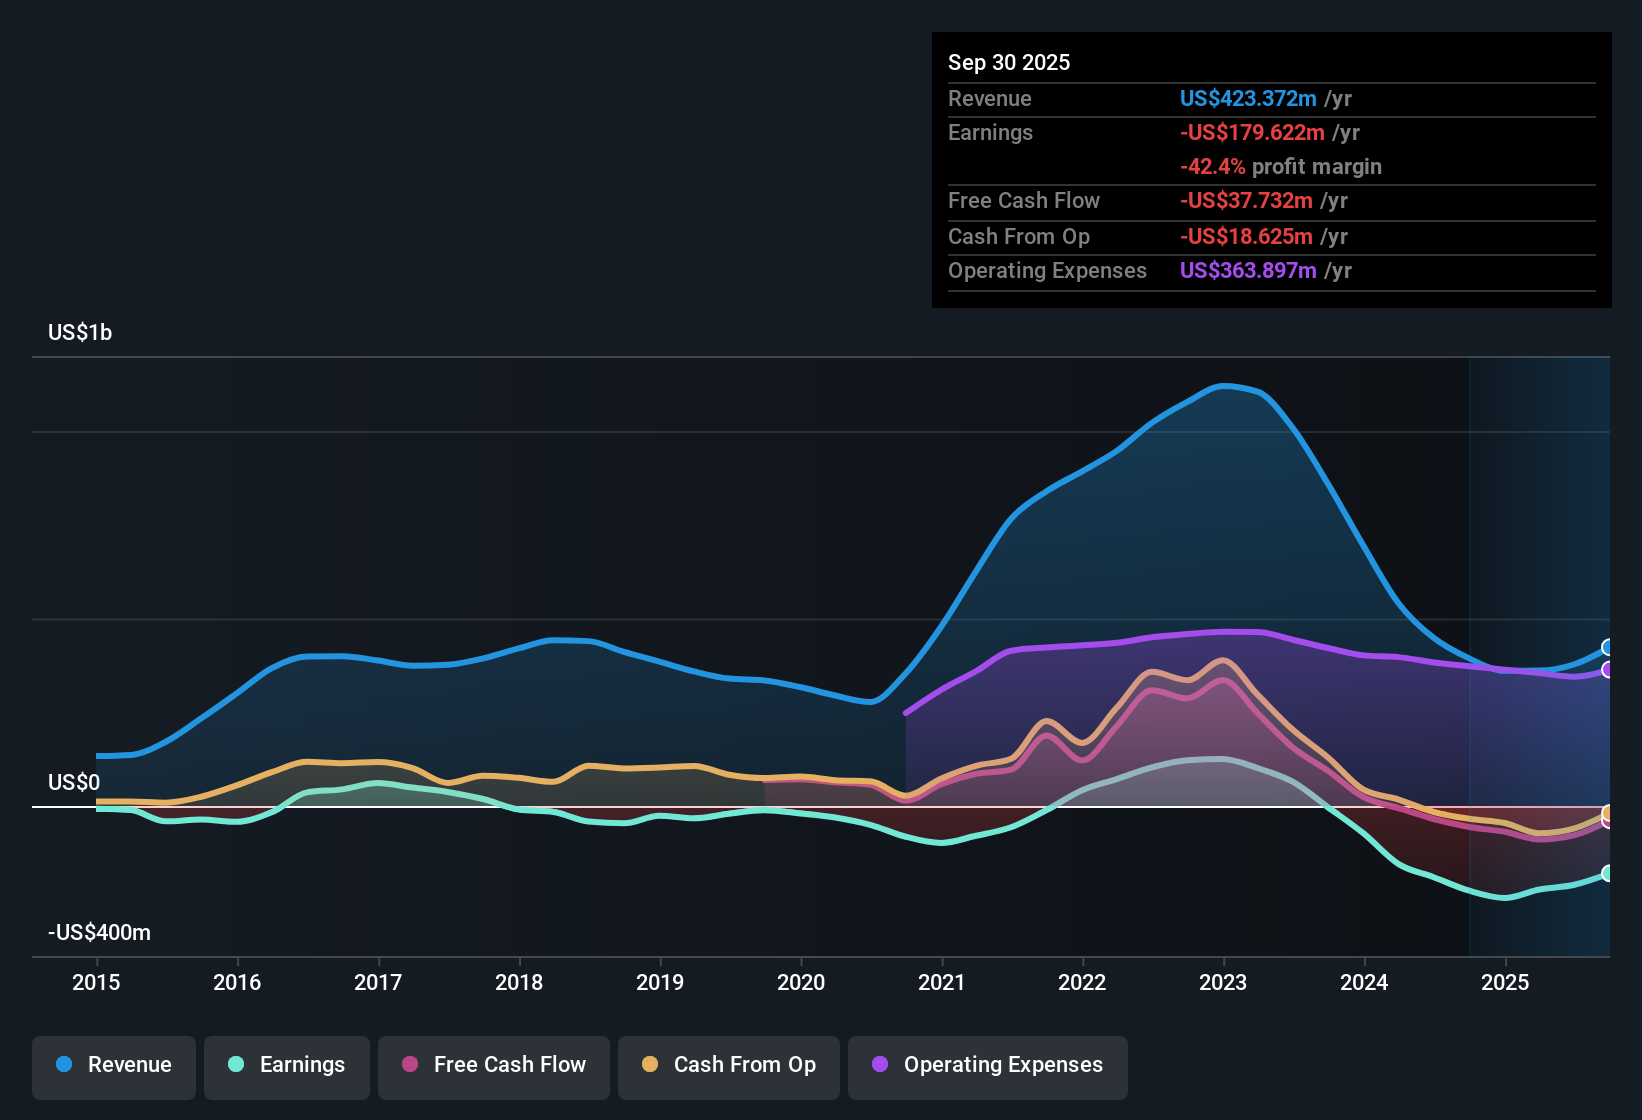
Task: Click the purple Operating Expenses color swatch
Action: coord(879,1065)
